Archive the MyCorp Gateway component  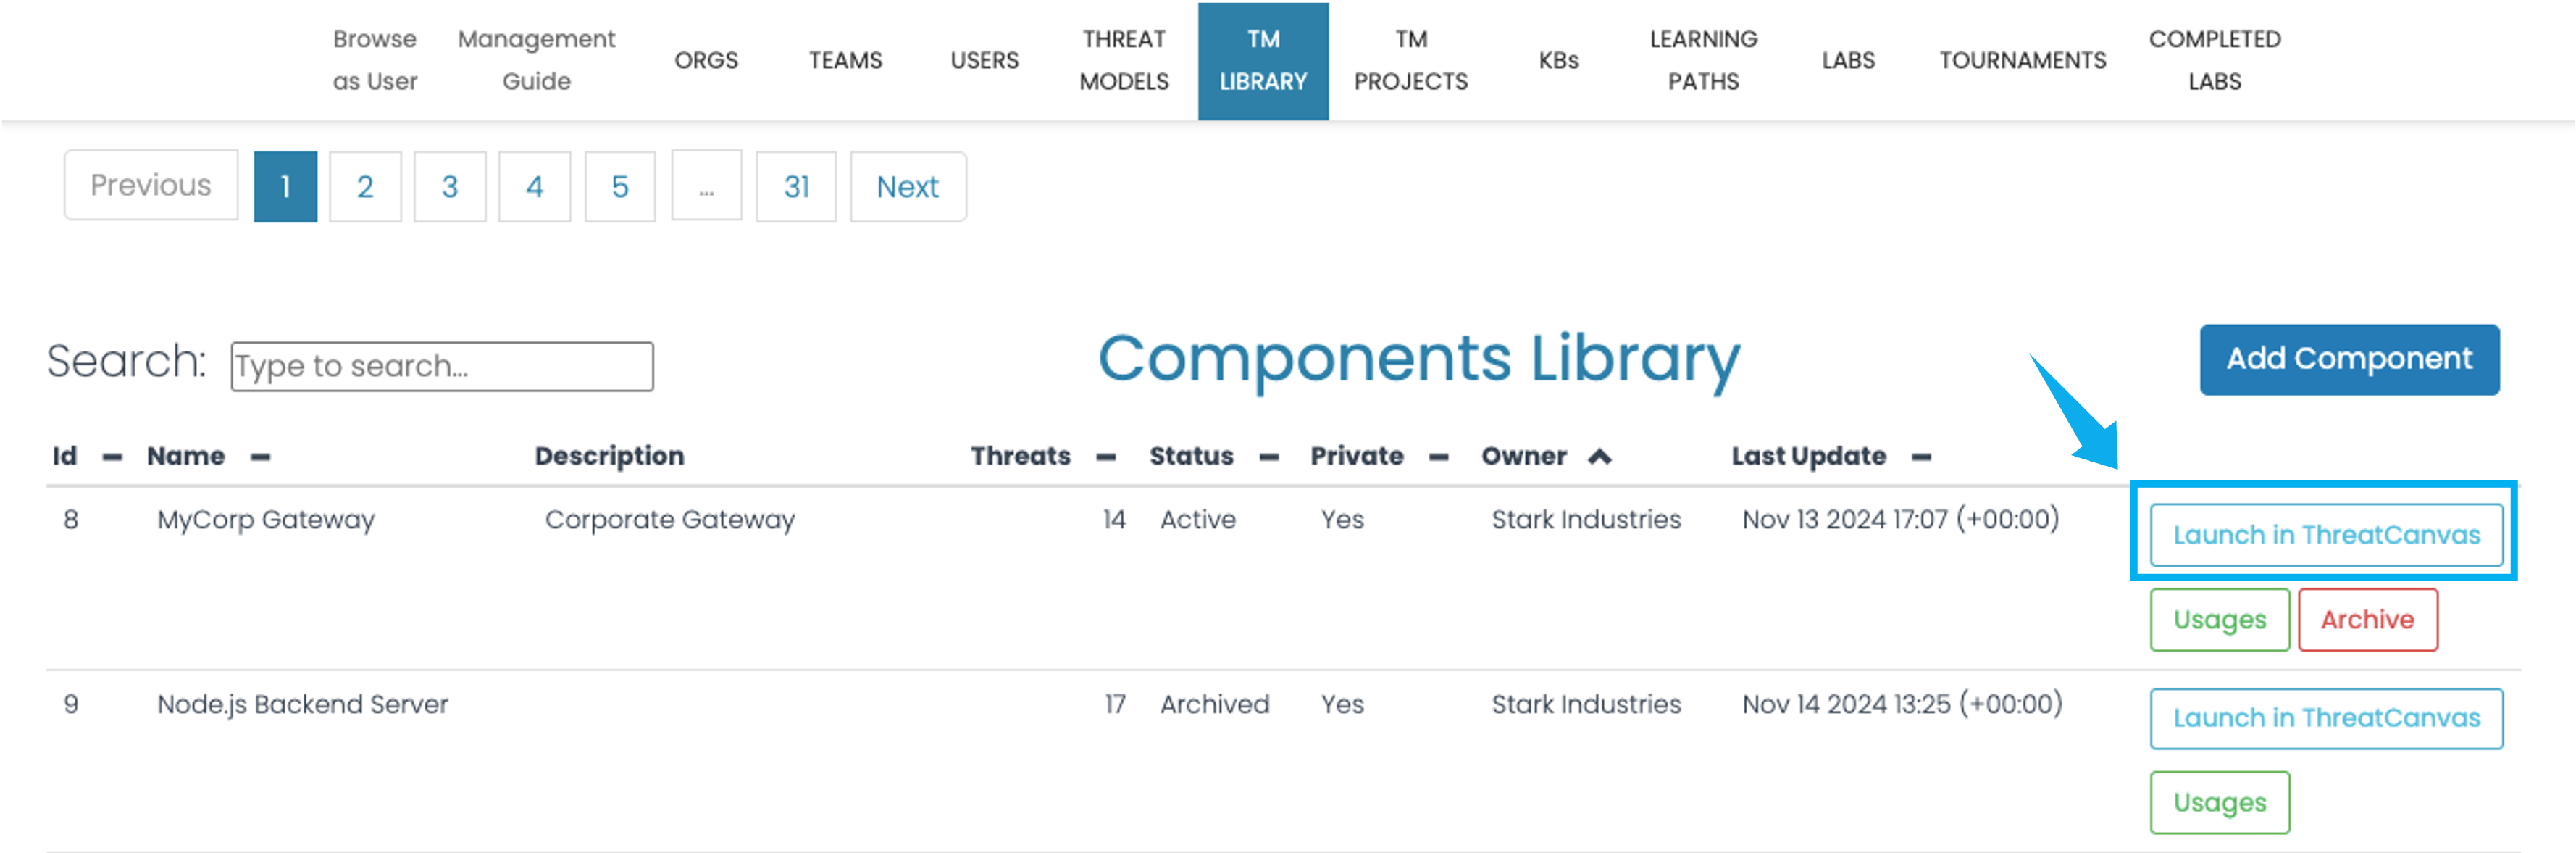[x=2366, y=620]
